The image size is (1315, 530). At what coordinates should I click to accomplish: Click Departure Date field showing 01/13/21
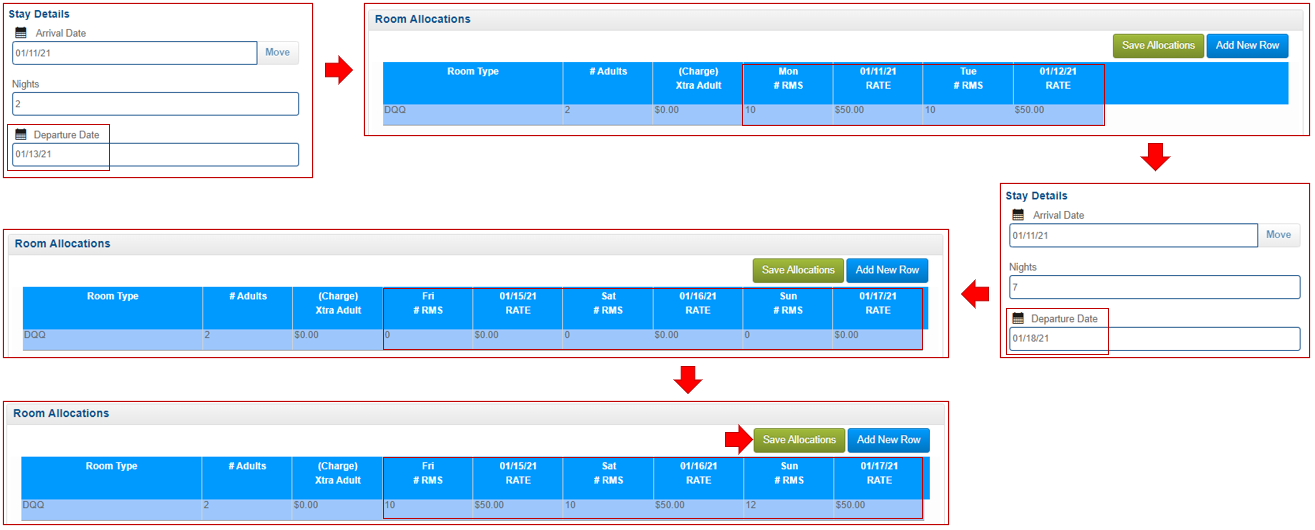(155, 155)
